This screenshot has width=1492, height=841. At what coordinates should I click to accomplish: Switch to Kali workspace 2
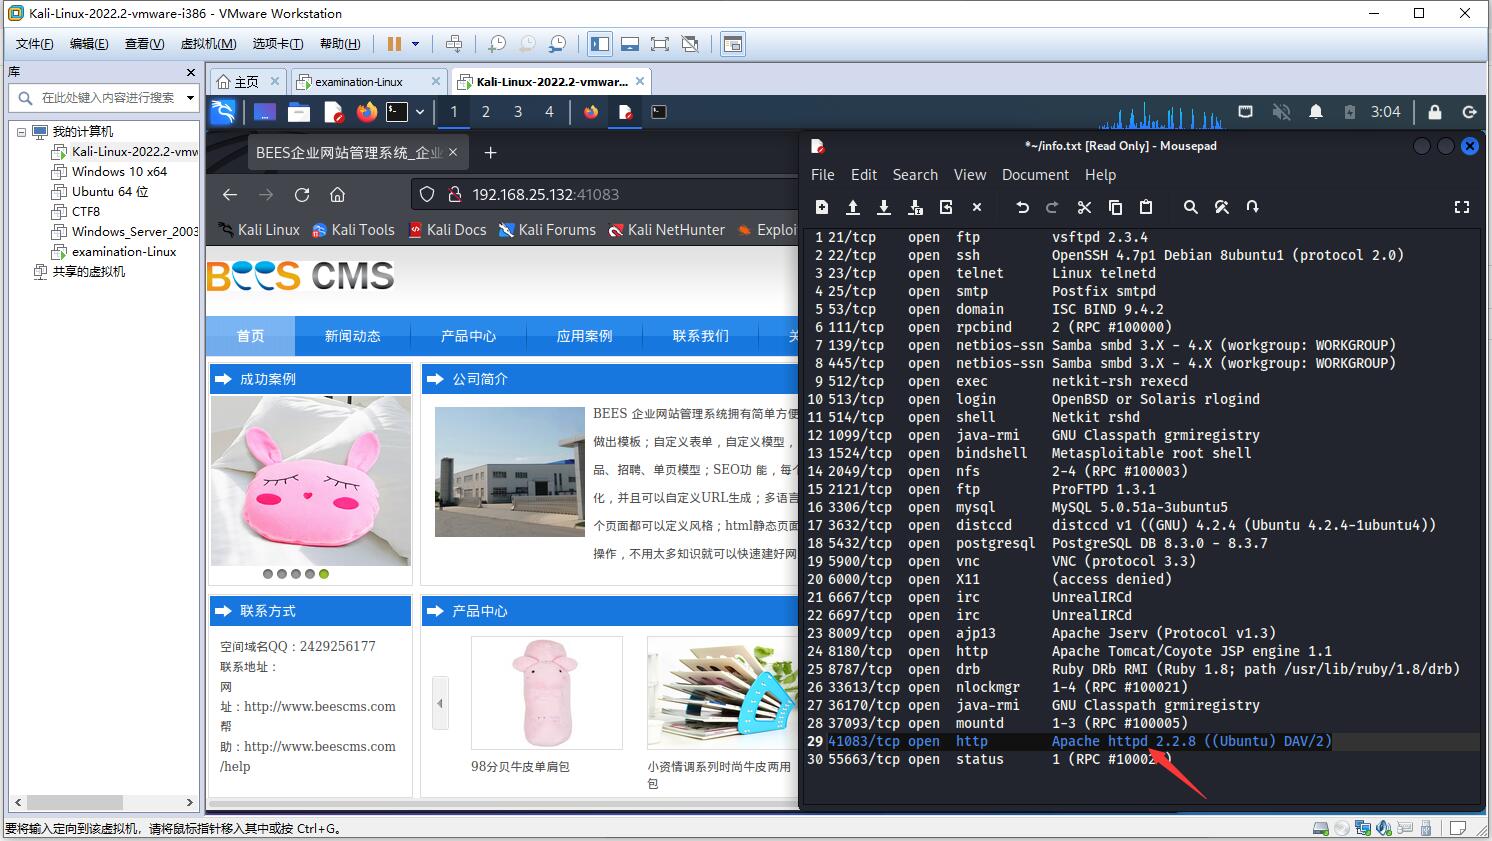[x=486, y=112]
